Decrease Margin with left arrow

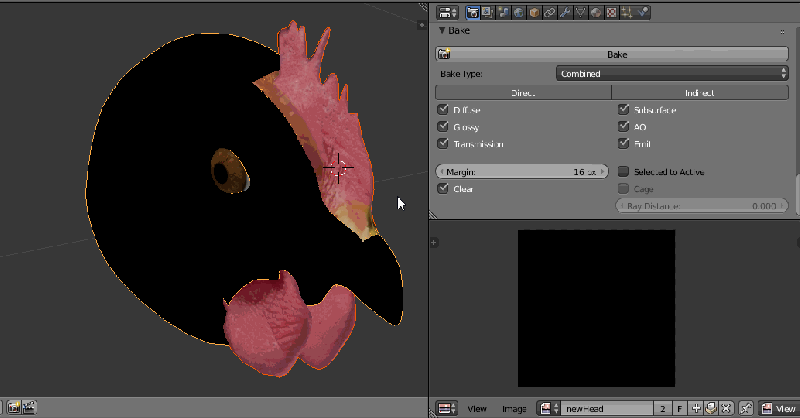click(x=442, y=172)
